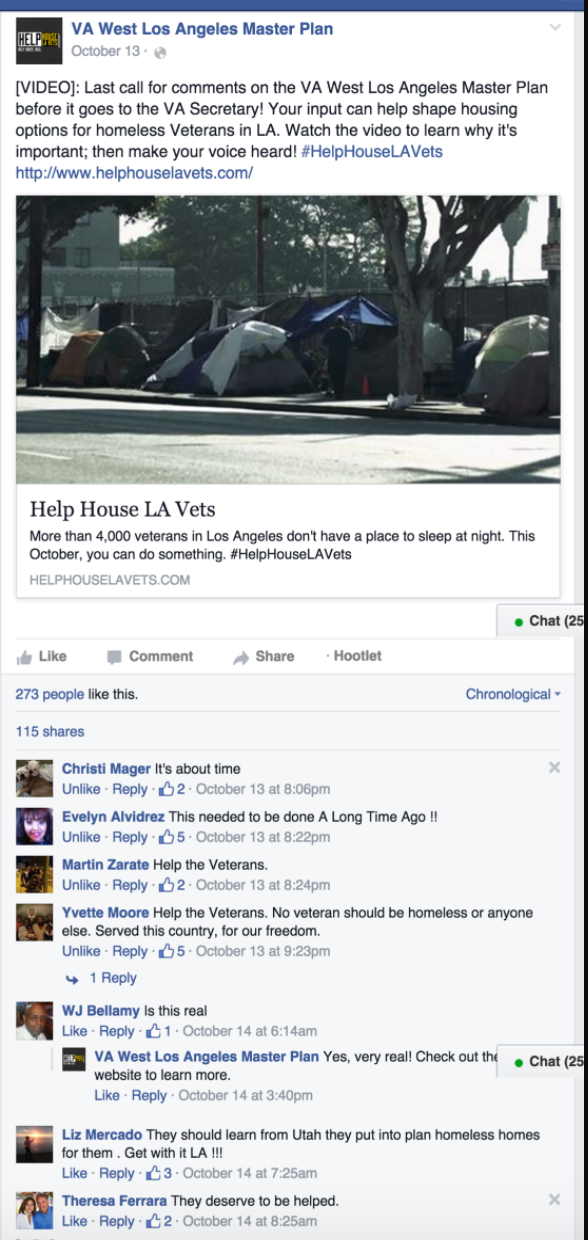Open post options chevron at top right
Viewport: 588px width, 1240px height.
pos(555,29)
